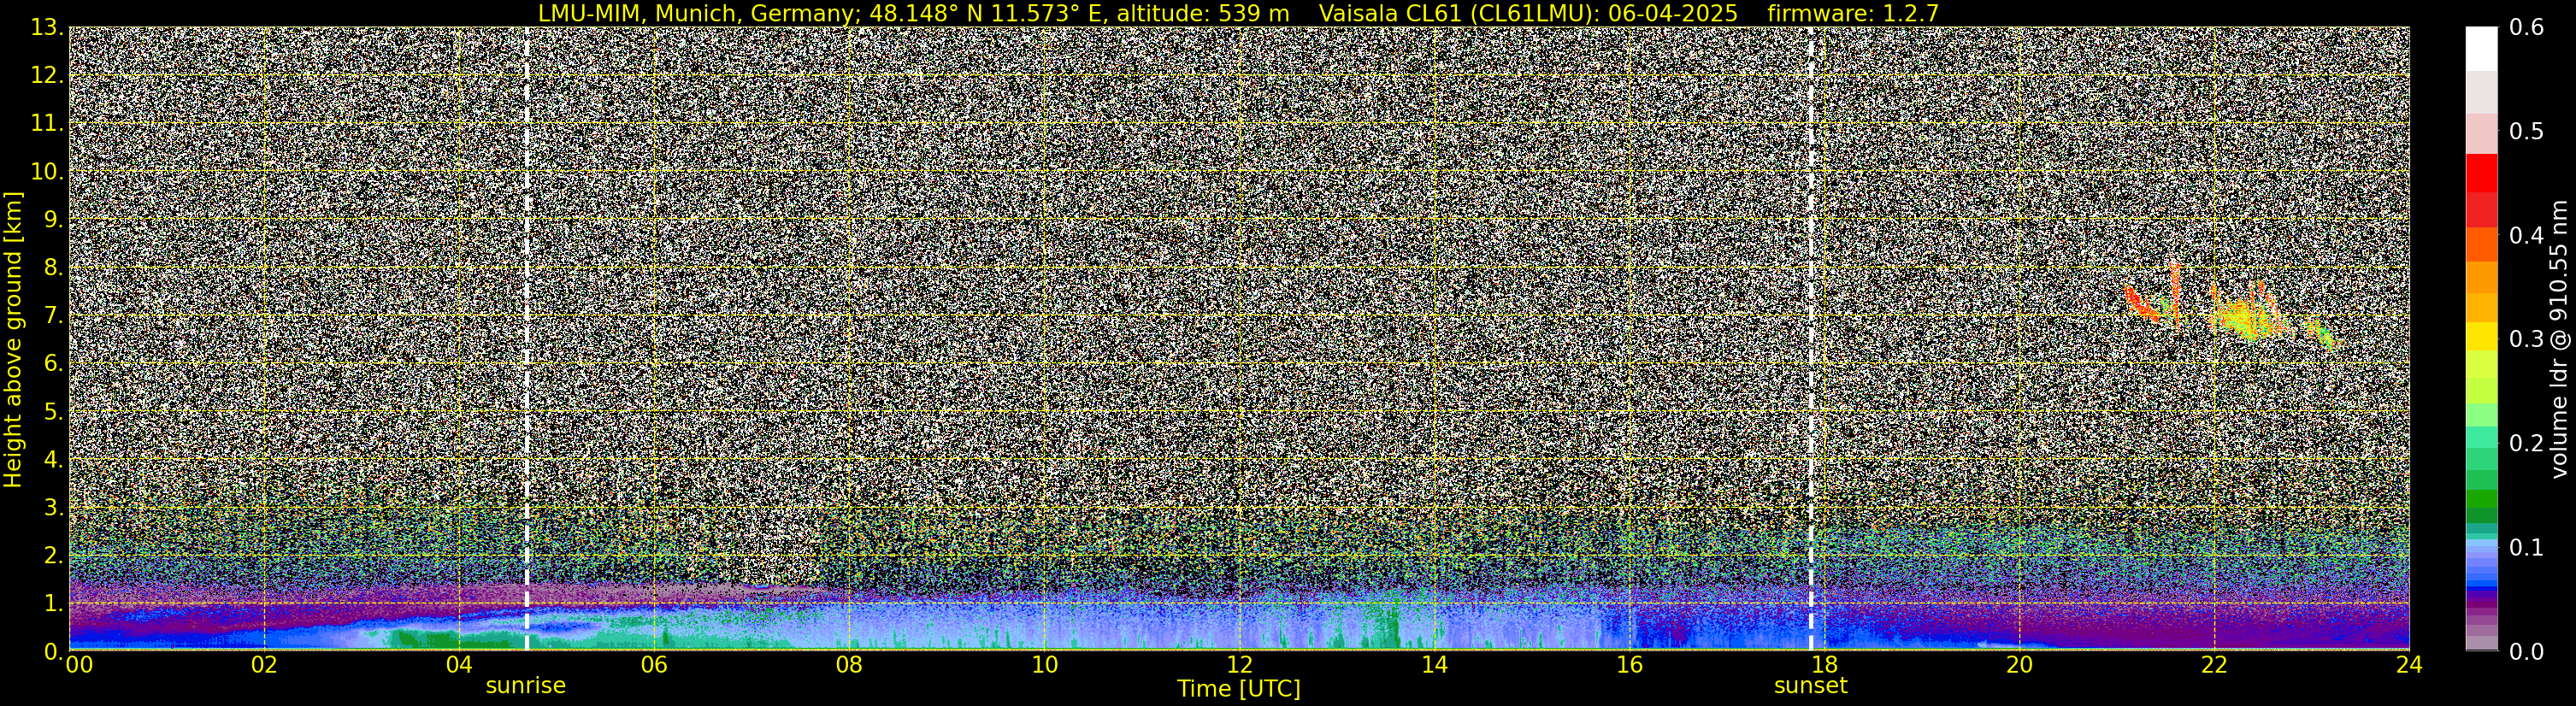Viewport: 2576px width, 706px height.
Task: Click the time axis label 18
Action: pyautogui.click(x=1824, y=665)
